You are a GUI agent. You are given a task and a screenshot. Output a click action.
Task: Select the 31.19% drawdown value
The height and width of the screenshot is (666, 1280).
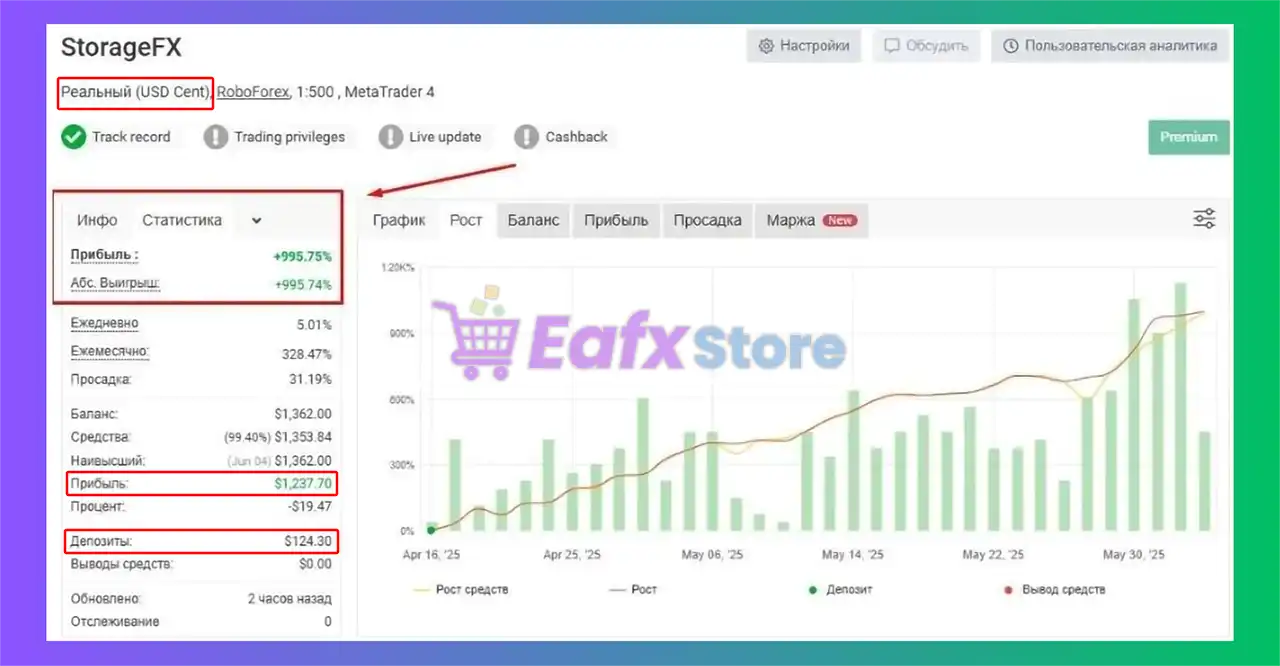tap(311, 380)
